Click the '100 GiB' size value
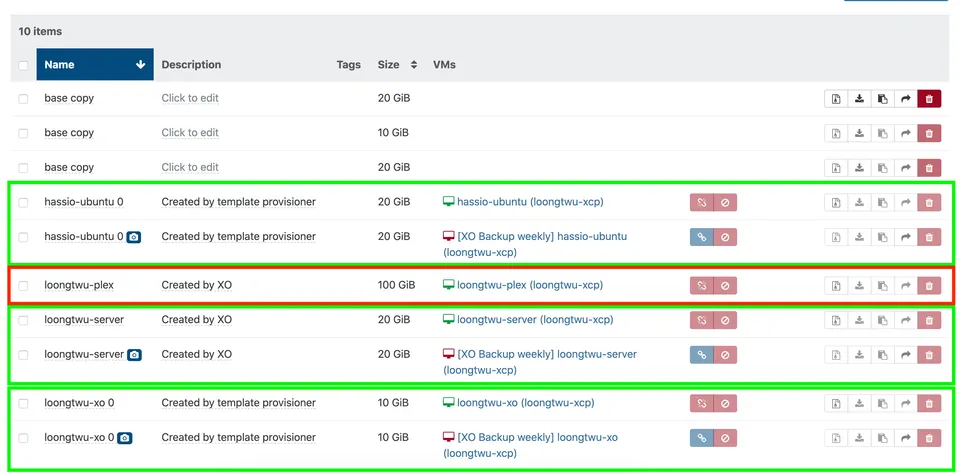The width and height of the screenshot is (960, 474). (x=396, y=285)
